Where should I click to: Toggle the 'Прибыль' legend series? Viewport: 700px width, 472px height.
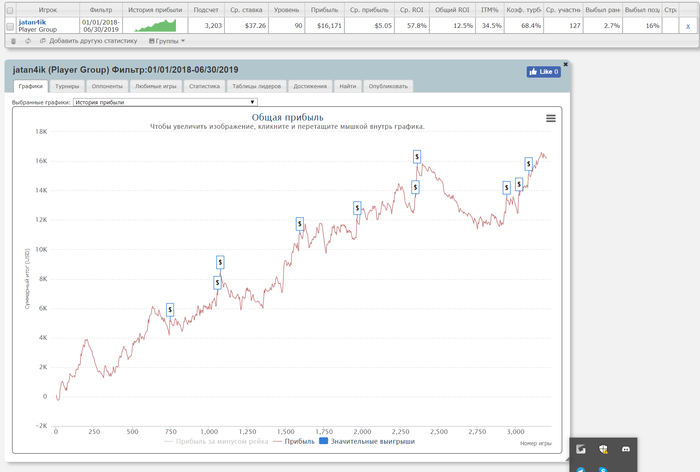pos(294,441)
